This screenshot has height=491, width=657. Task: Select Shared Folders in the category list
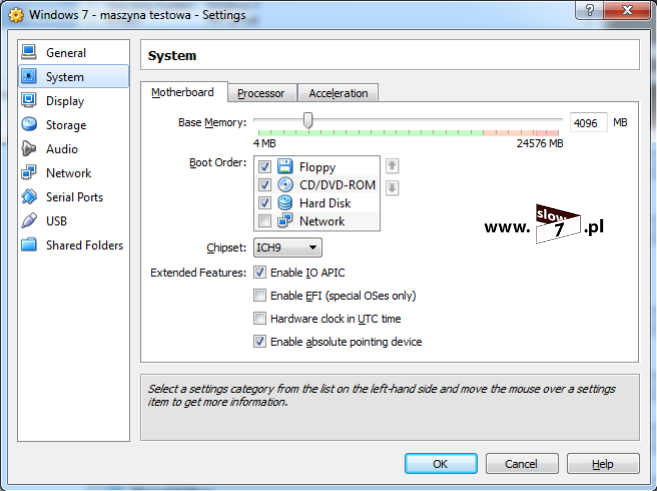coord(73,245)
